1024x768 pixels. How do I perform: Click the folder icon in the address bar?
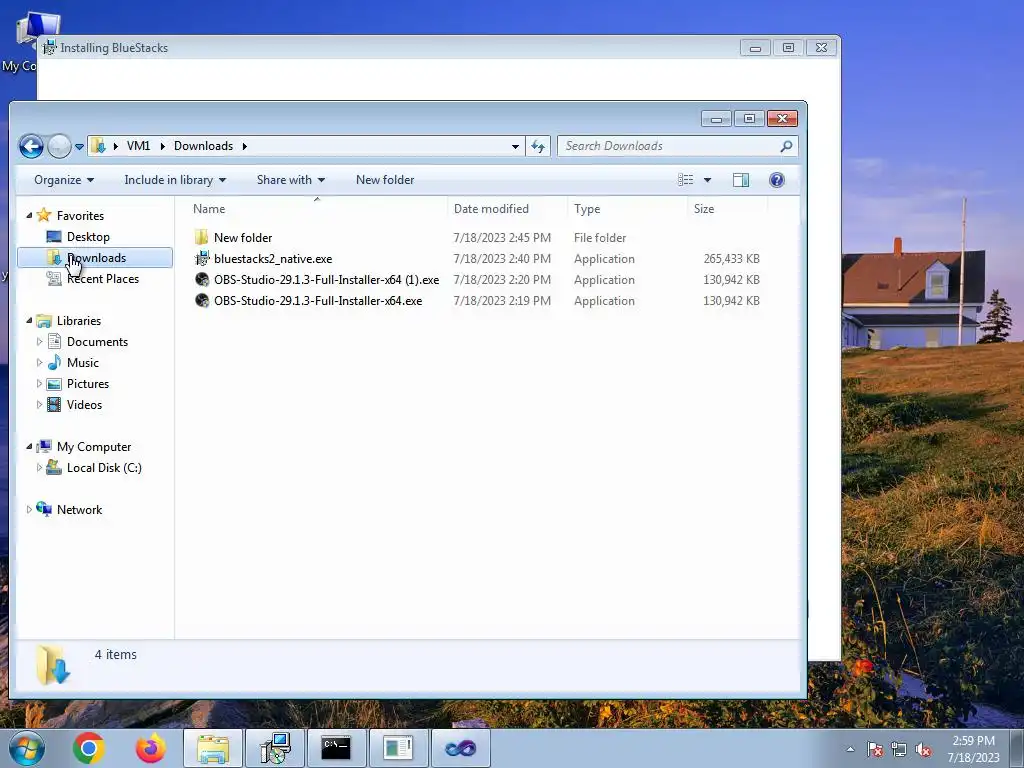(x=98, y=146)
